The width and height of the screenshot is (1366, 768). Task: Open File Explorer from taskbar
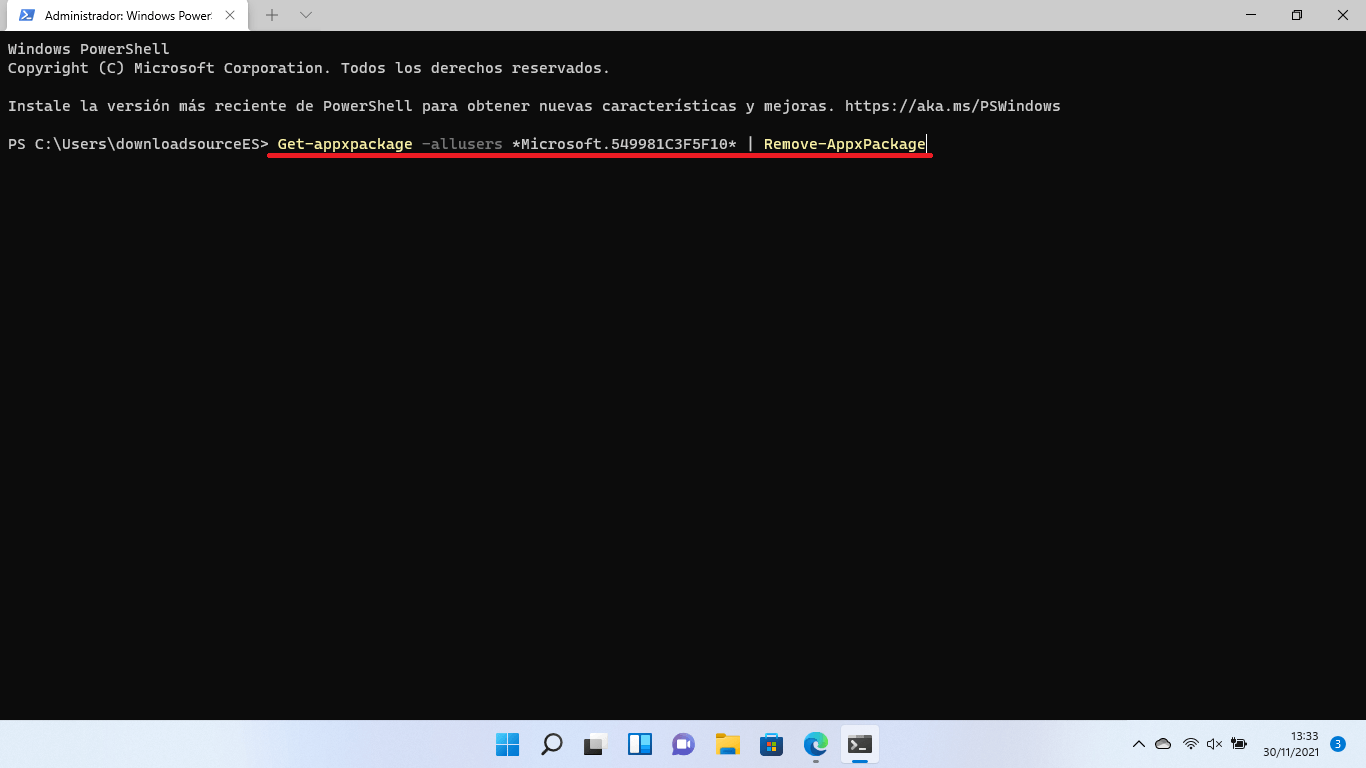coord(728,744)
